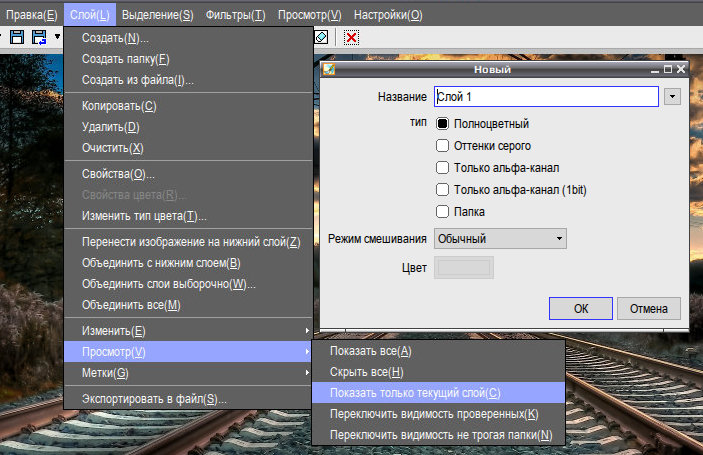The height and width of the screenshot is (455, 703).
Task: Choose Экспортировать в файл(S)...
Action: point(188,399)
